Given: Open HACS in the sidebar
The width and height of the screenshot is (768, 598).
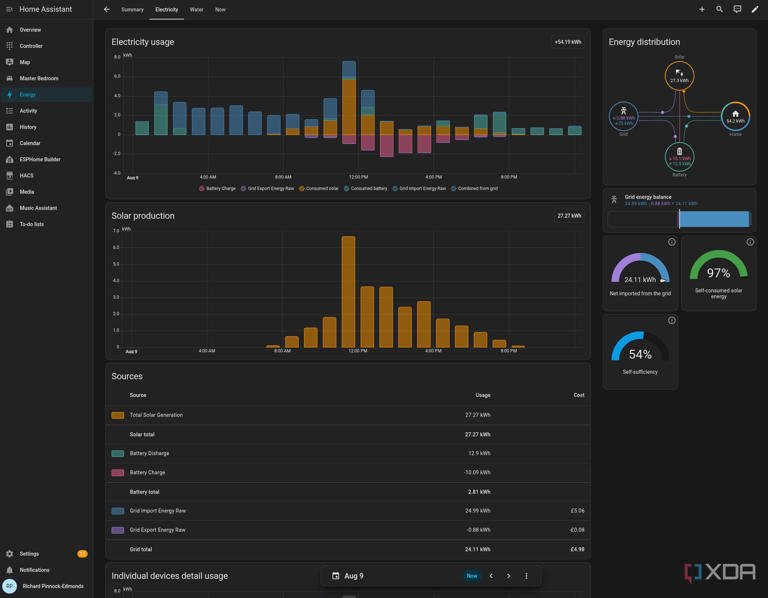Looking at the screenshot, I should tap(47, 175).
